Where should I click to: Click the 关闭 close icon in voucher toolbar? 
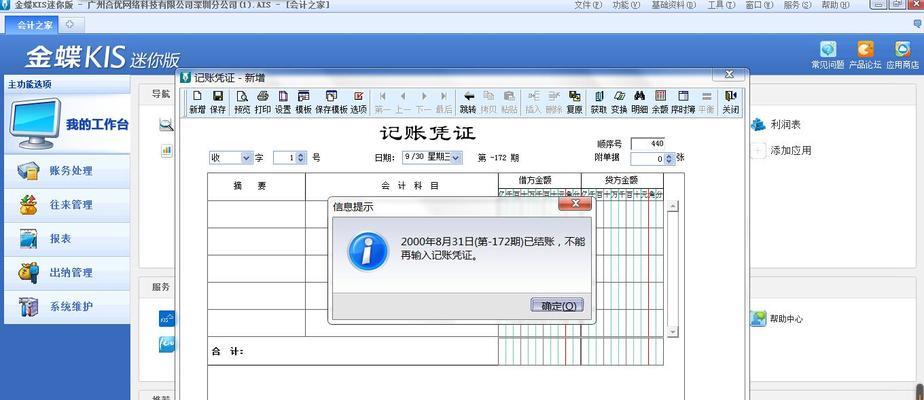click(x=731, y=102)
